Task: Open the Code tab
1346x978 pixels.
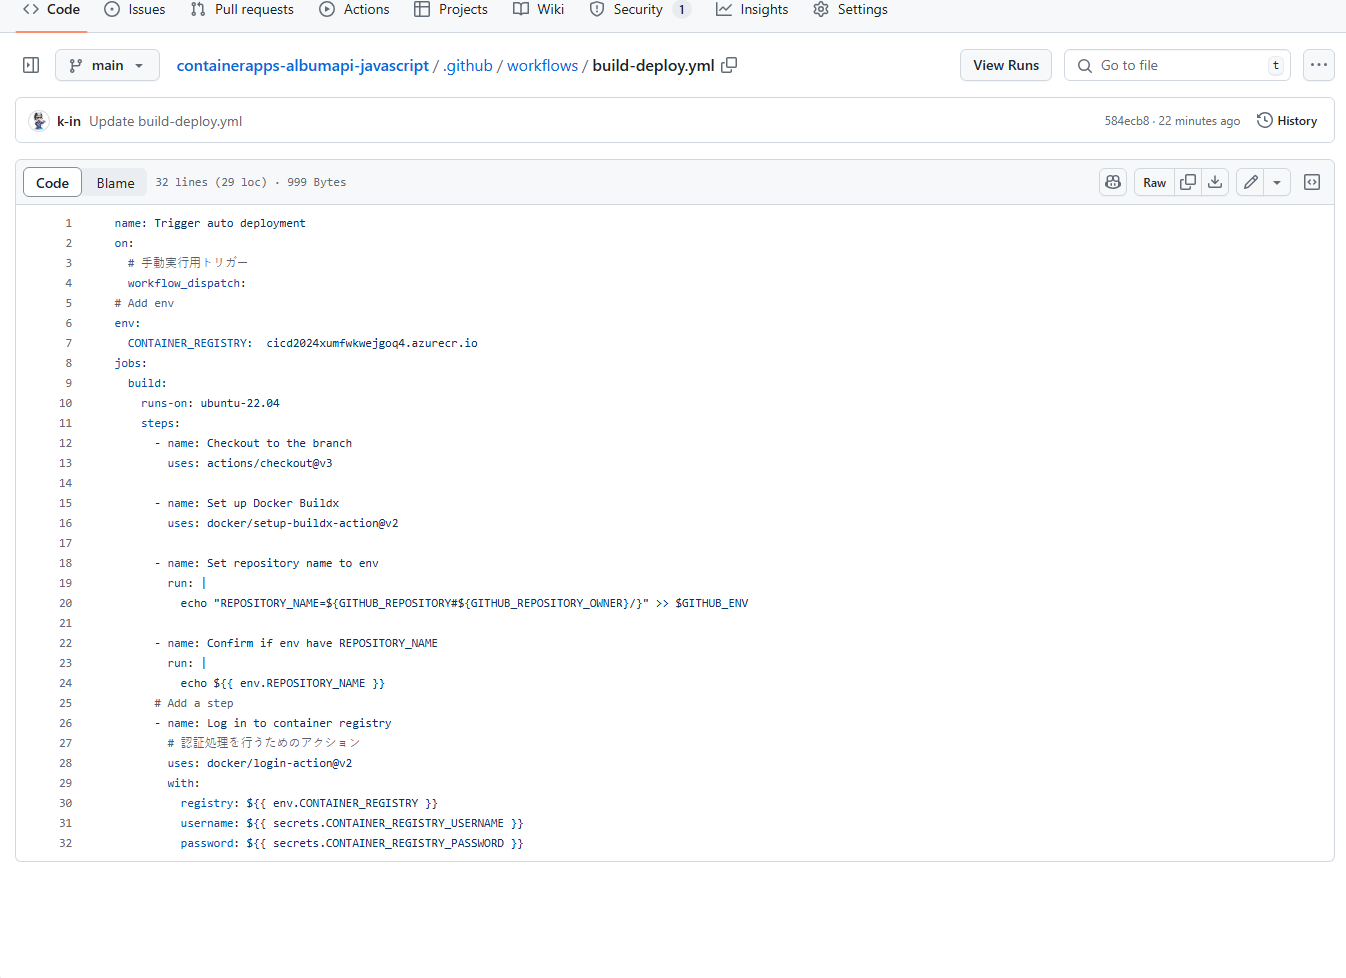Action: pyautogui.click(x=51, y=10)
